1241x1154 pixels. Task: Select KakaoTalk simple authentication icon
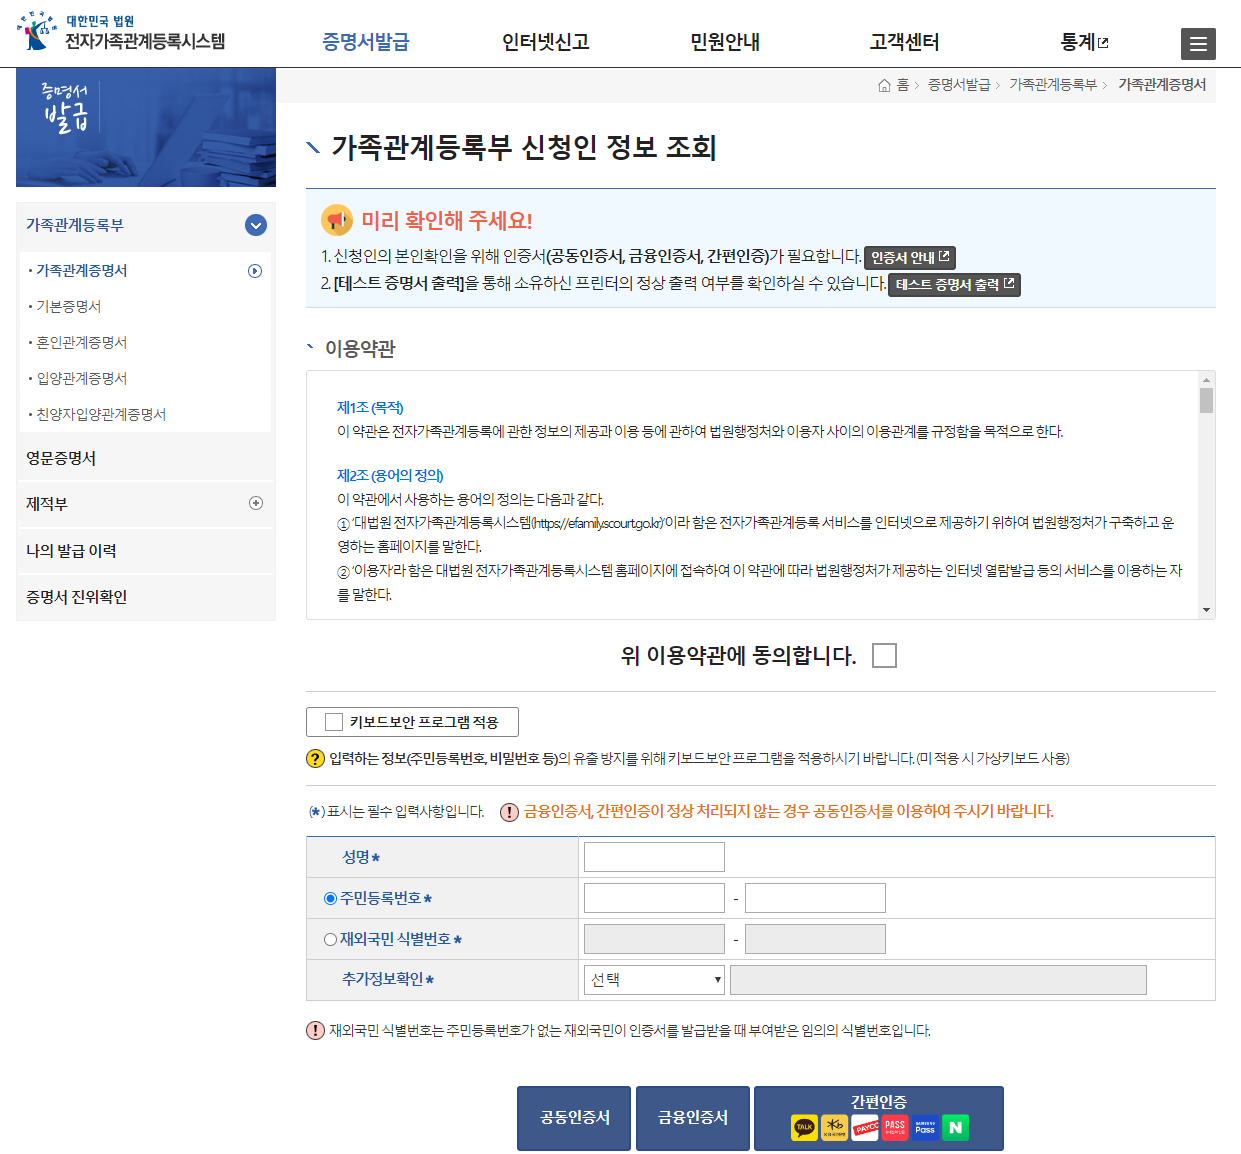pyautogui.click(x=804, y=1127)
